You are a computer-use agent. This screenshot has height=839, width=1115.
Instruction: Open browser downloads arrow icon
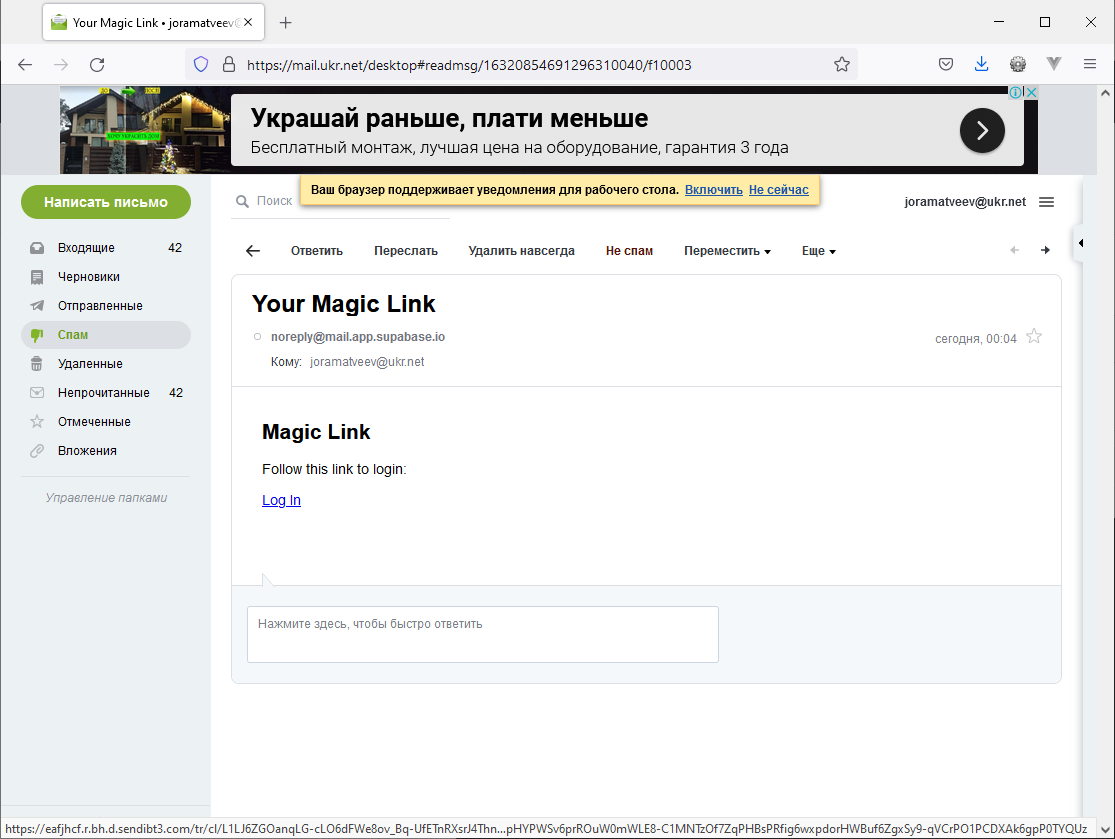981,65
